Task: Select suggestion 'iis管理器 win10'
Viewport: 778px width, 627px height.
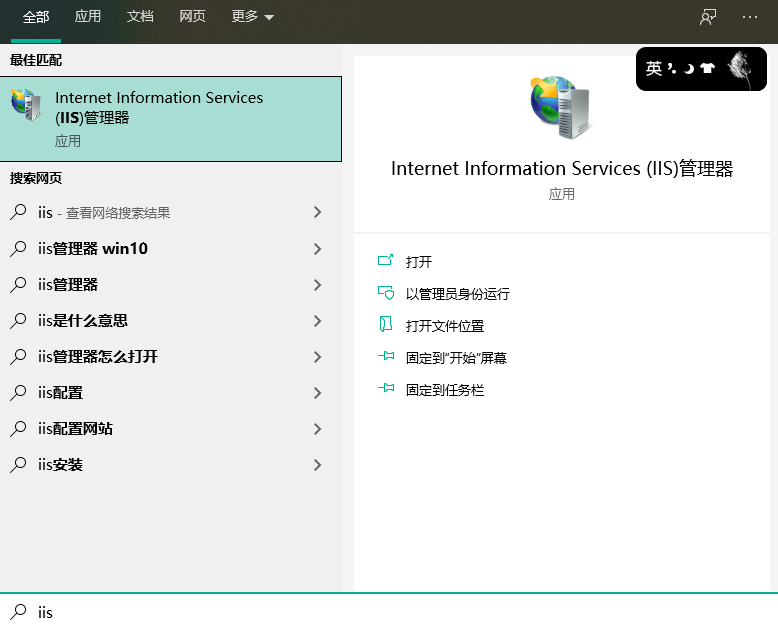Action: point(171,249)
